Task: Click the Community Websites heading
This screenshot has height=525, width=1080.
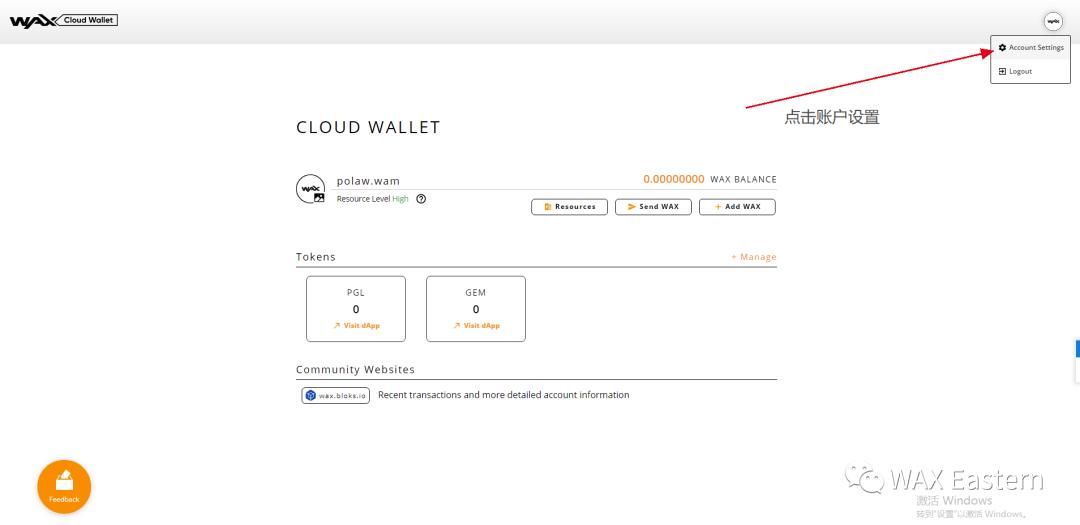Action: (355, 369)
